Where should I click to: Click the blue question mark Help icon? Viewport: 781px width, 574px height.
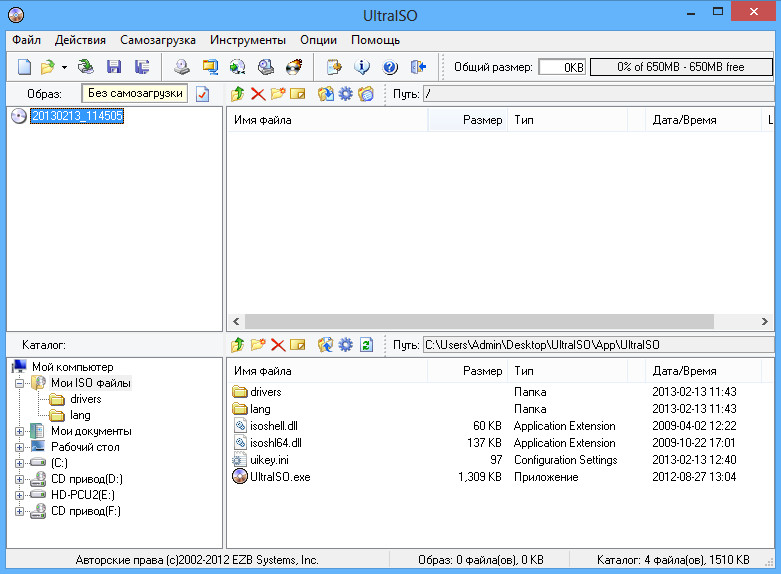tap(390, 67)
